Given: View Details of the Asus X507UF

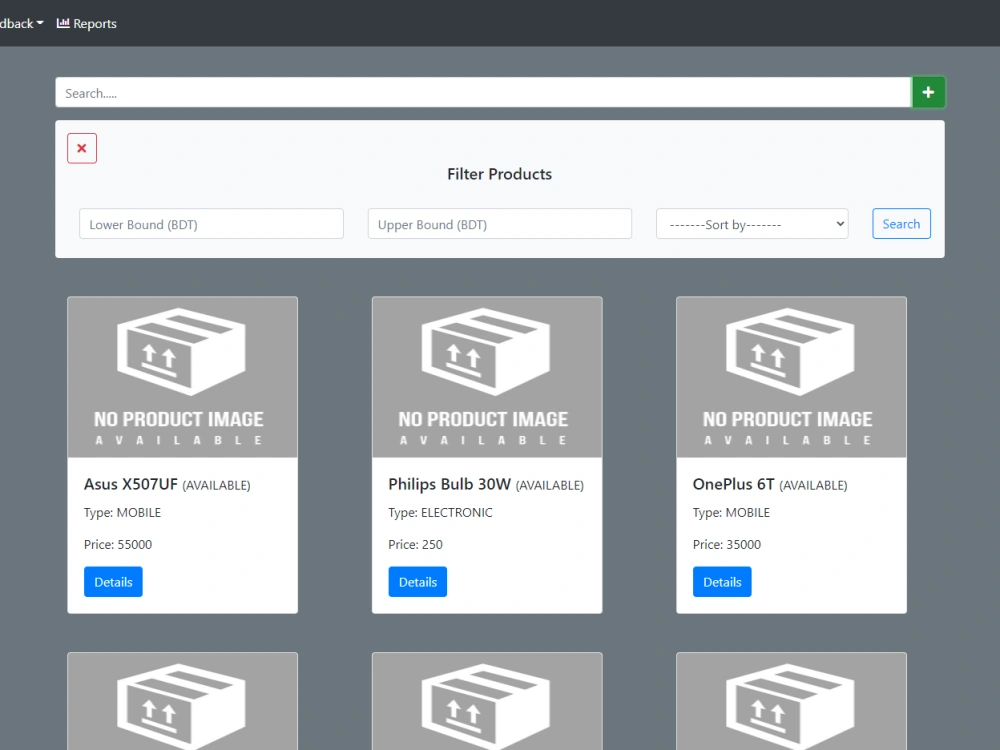Looking at the screenshot, I should click(112, 581).
